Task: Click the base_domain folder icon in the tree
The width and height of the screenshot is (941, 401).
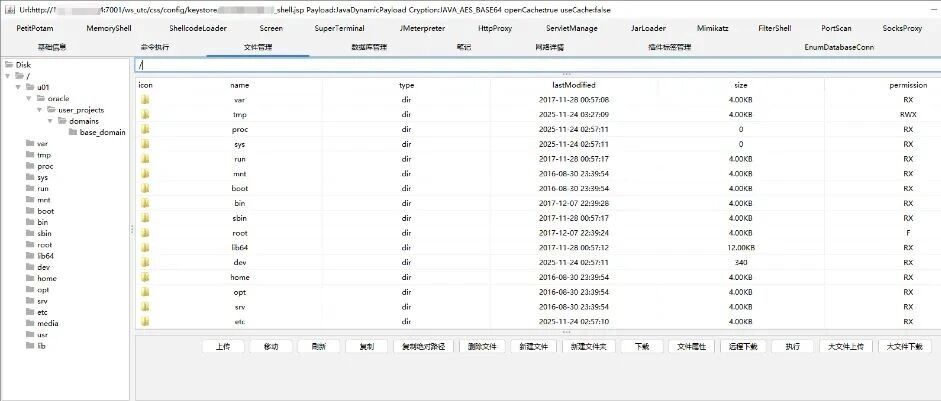Action: [73, 132]
